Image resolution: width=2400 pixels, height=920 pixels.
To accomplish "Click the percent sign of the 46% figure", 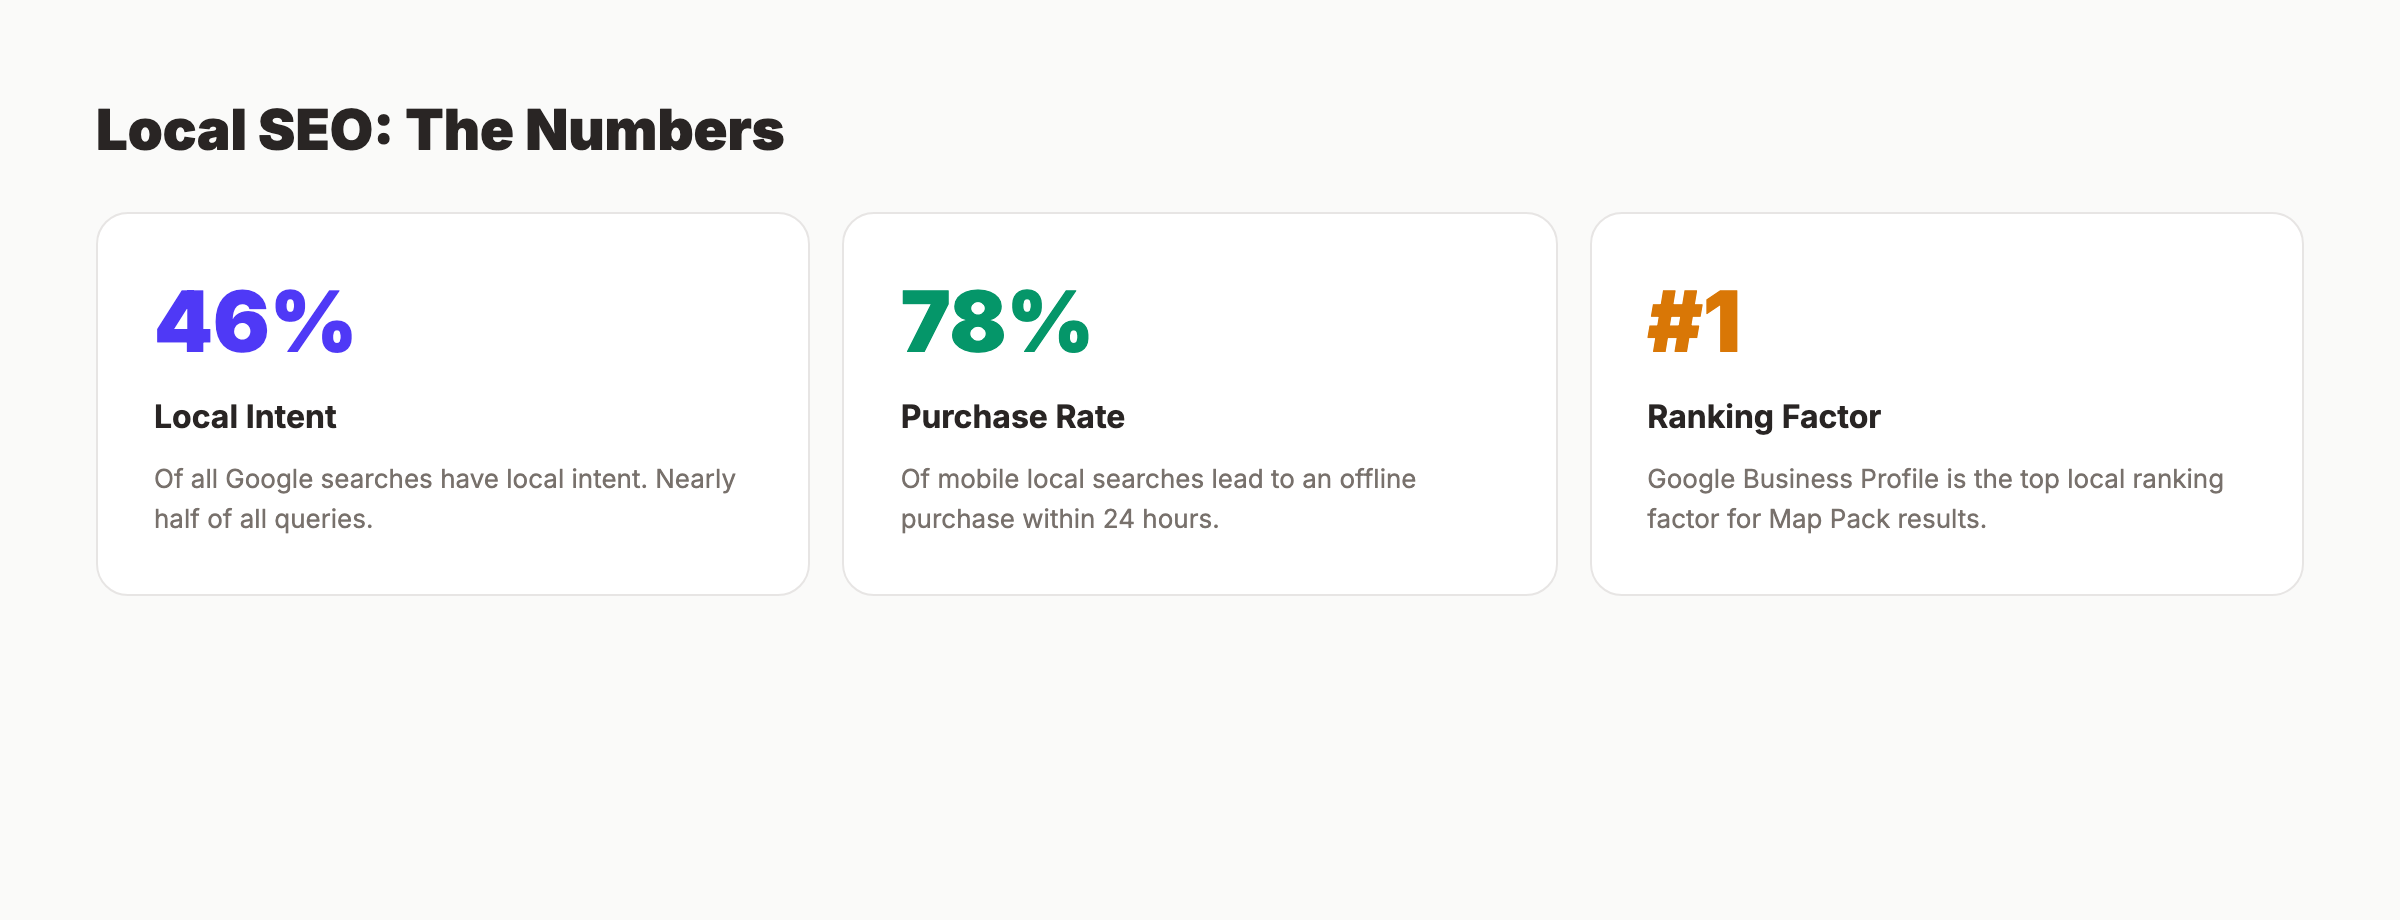I will point(314,322).
